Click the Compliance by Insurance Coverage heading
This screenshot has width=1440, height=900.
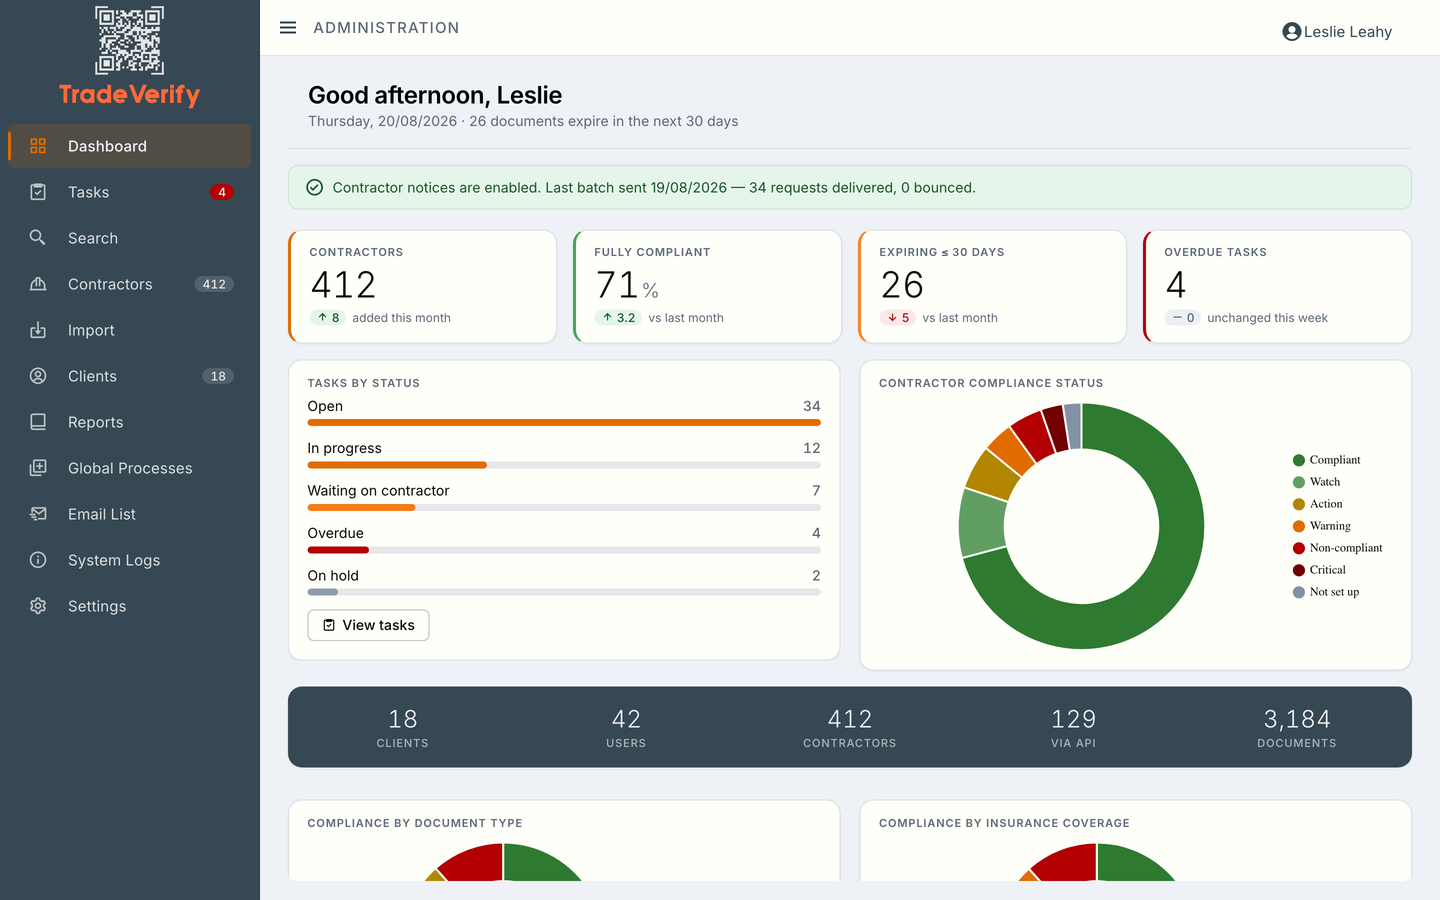(x=1004, y=823)
